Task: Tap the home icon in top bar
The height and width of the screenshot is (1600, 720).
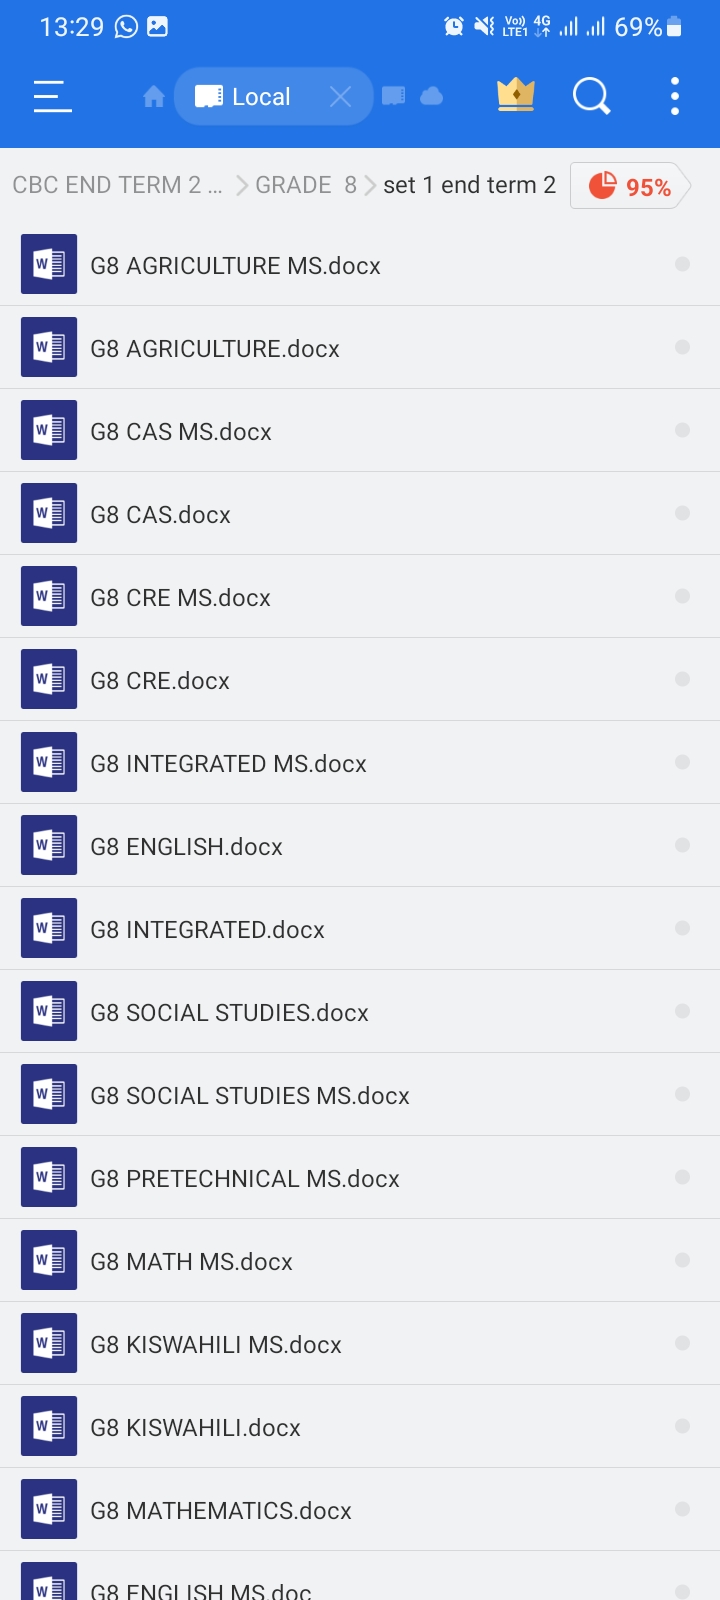Action: (x=154, y=97)
